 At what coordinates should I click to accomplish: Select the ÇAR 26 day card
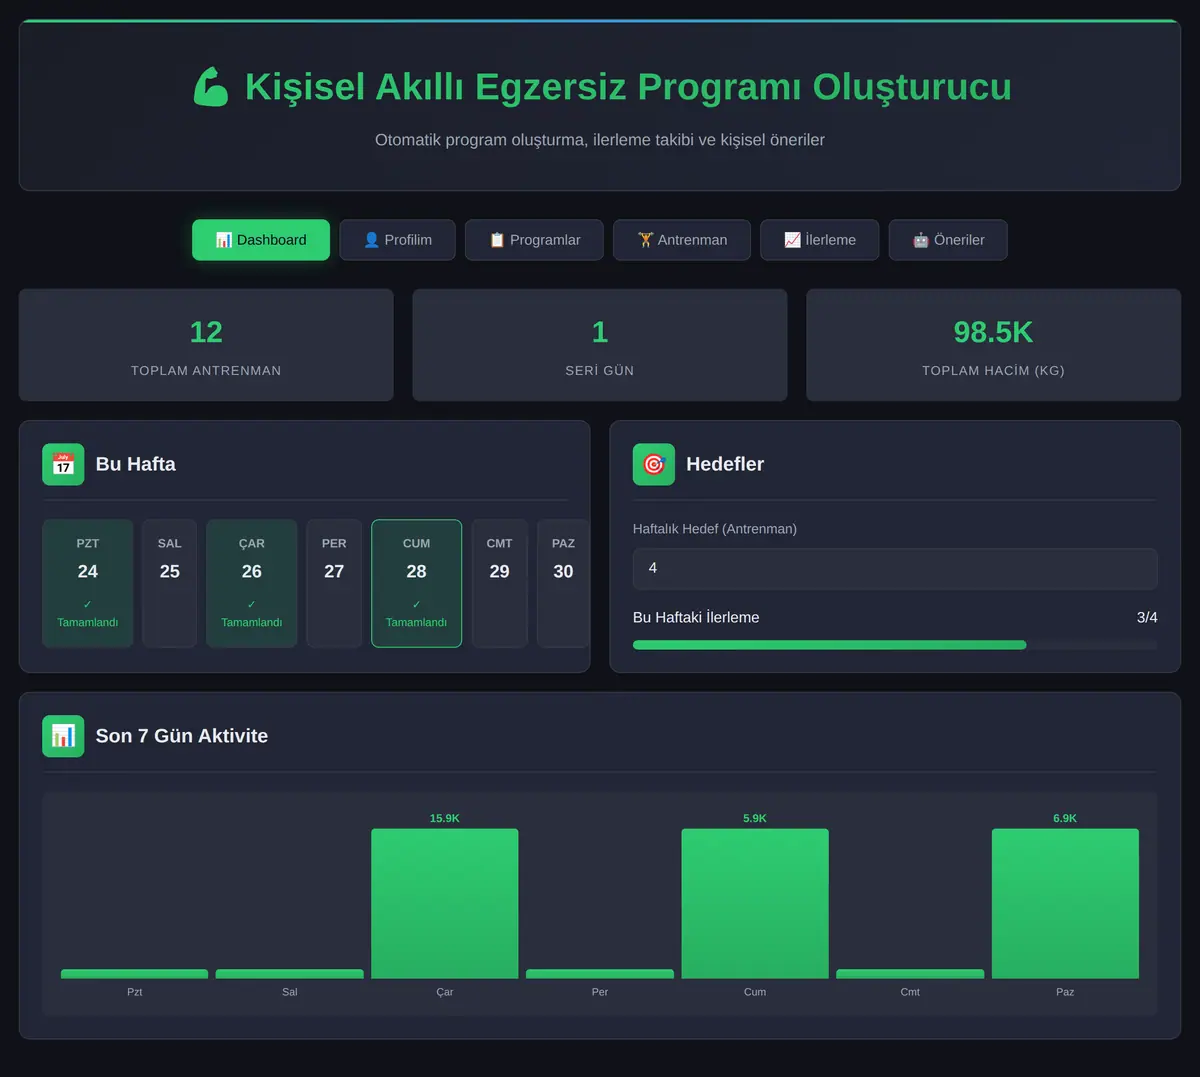252,583
